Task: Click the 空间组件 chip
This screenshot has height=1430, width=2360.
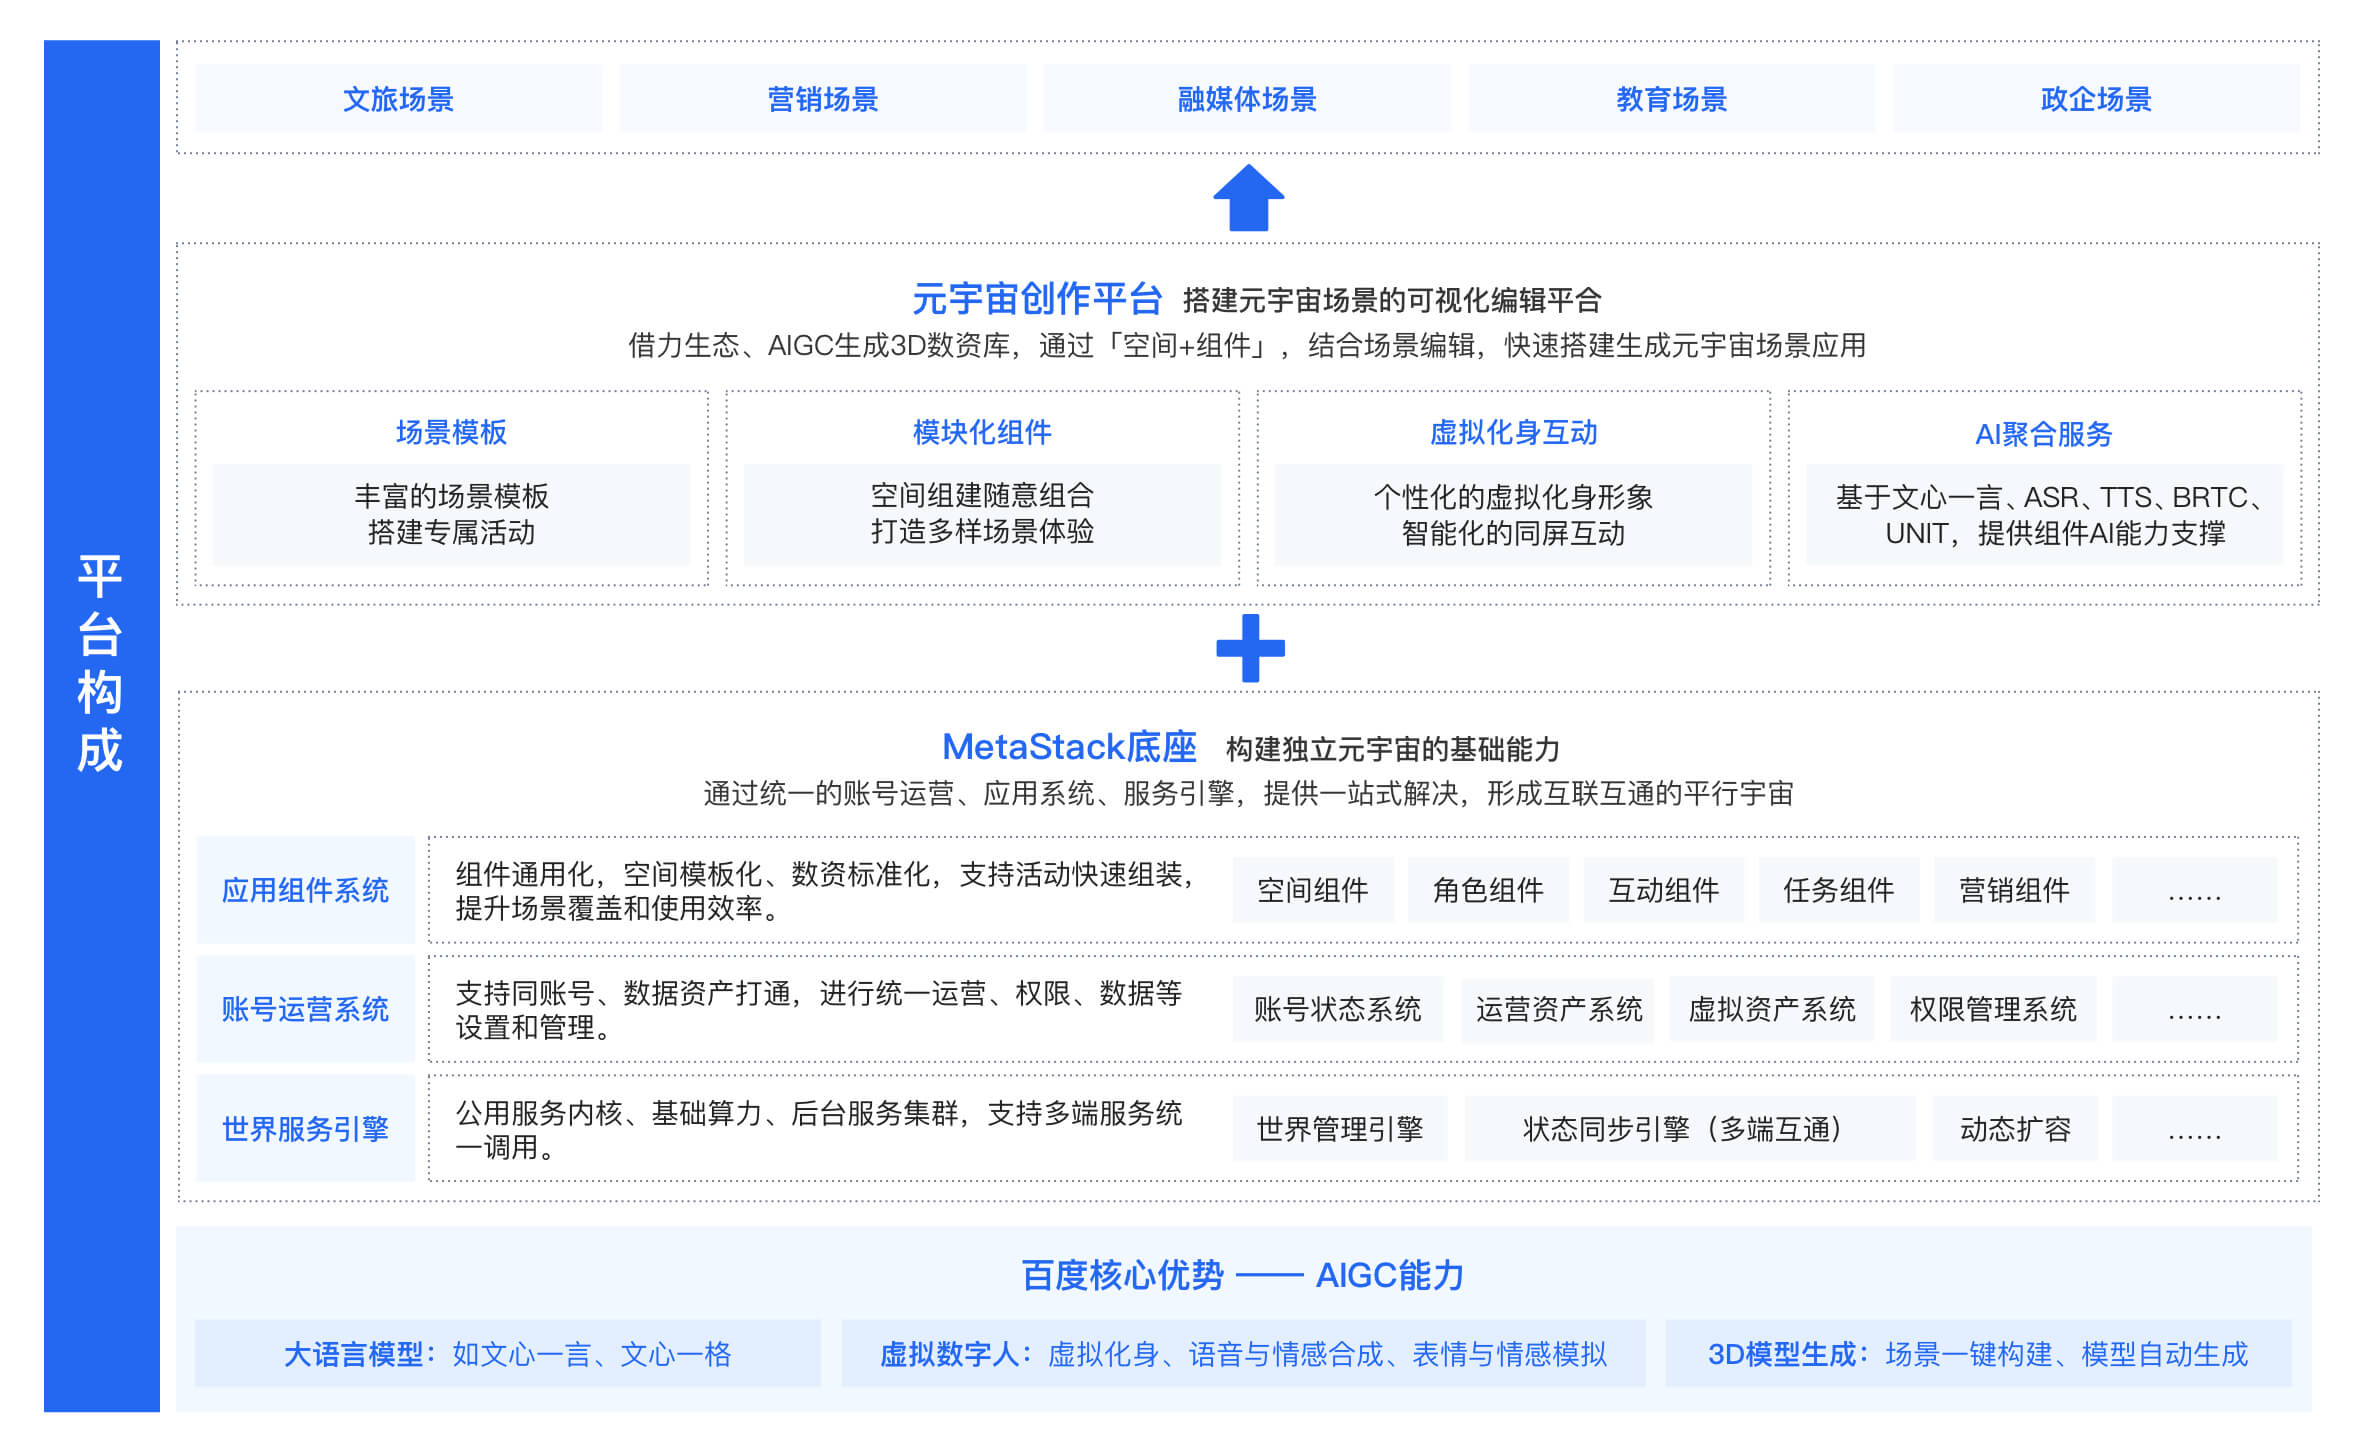Action: pyautogui.click(x=1312, y=890)
